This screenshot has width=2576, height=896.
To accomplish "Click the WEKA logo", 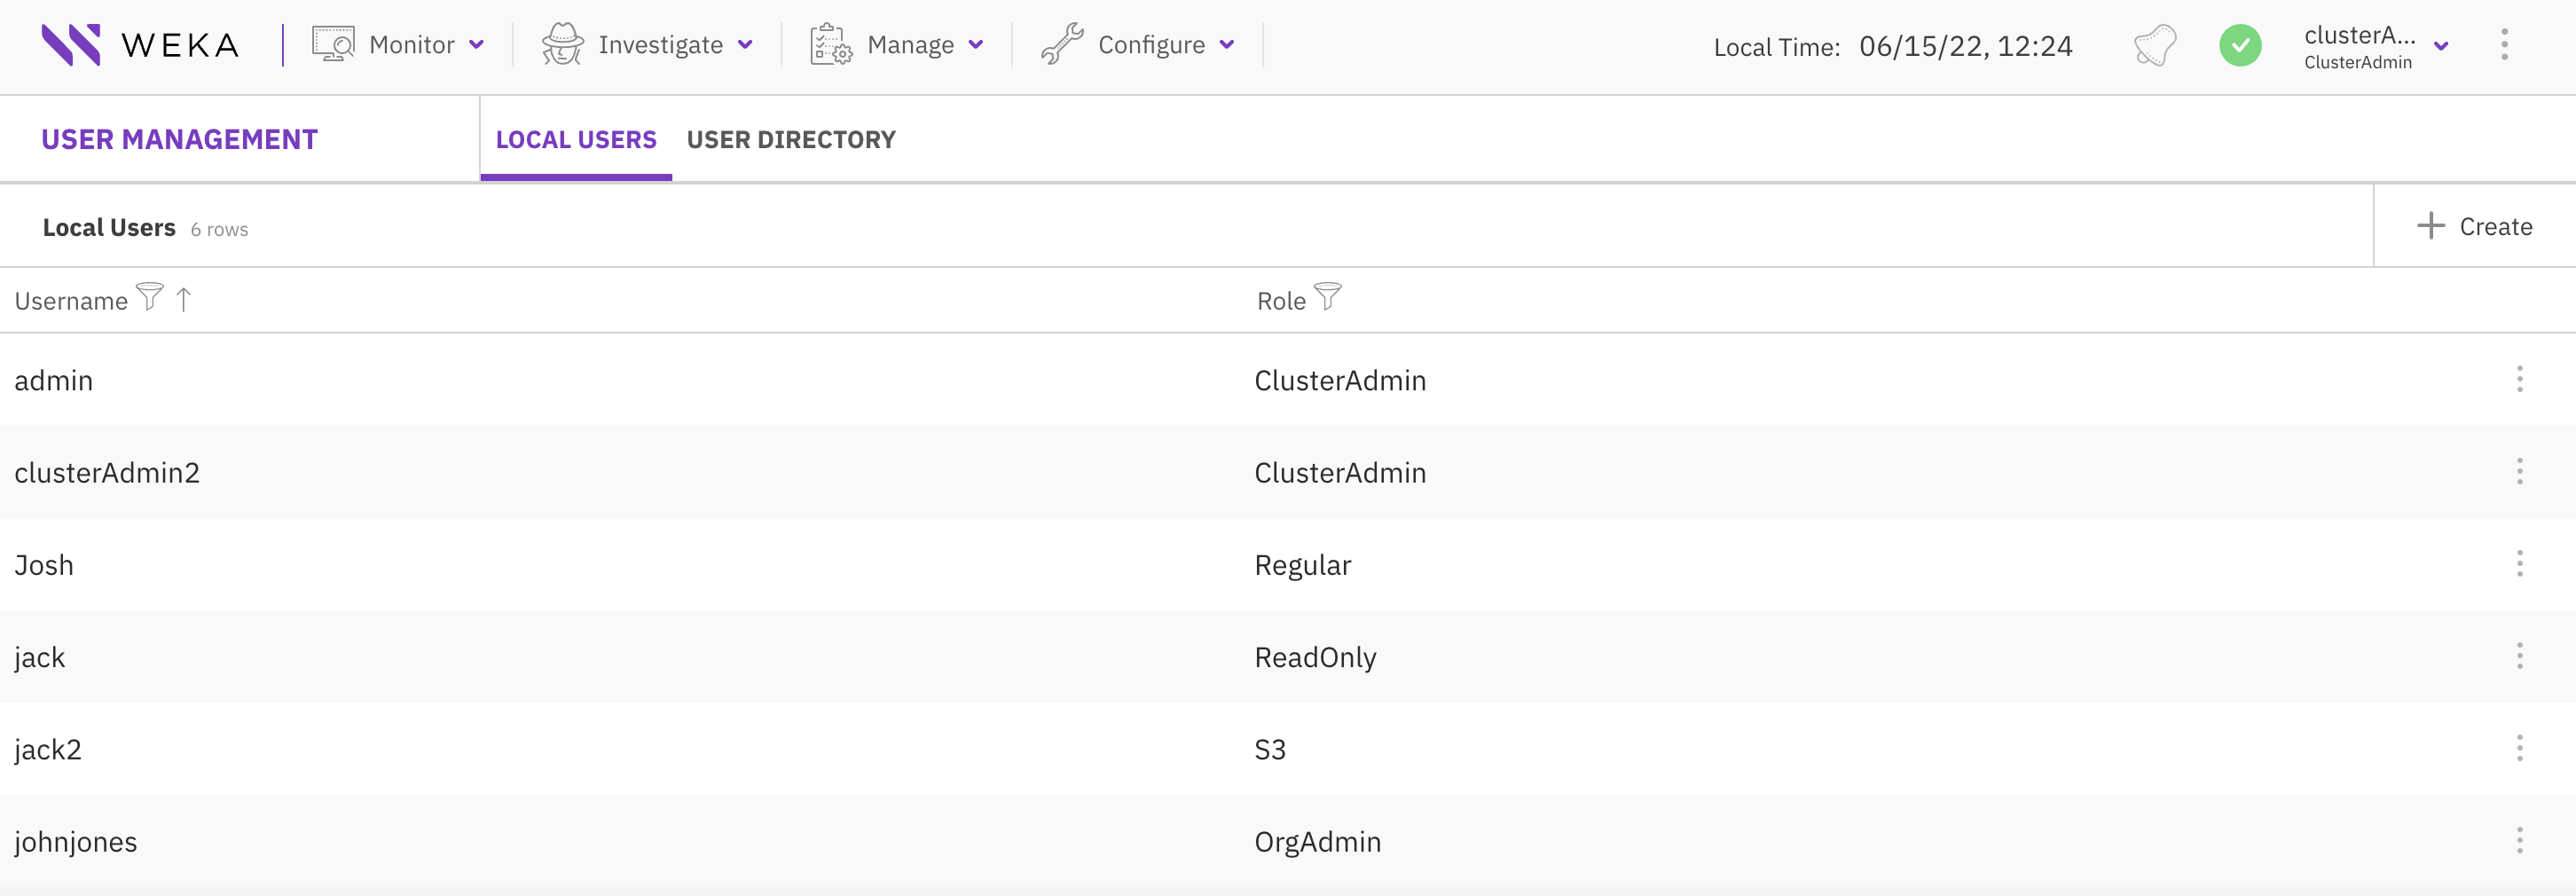I will click(x=140, y=44).
